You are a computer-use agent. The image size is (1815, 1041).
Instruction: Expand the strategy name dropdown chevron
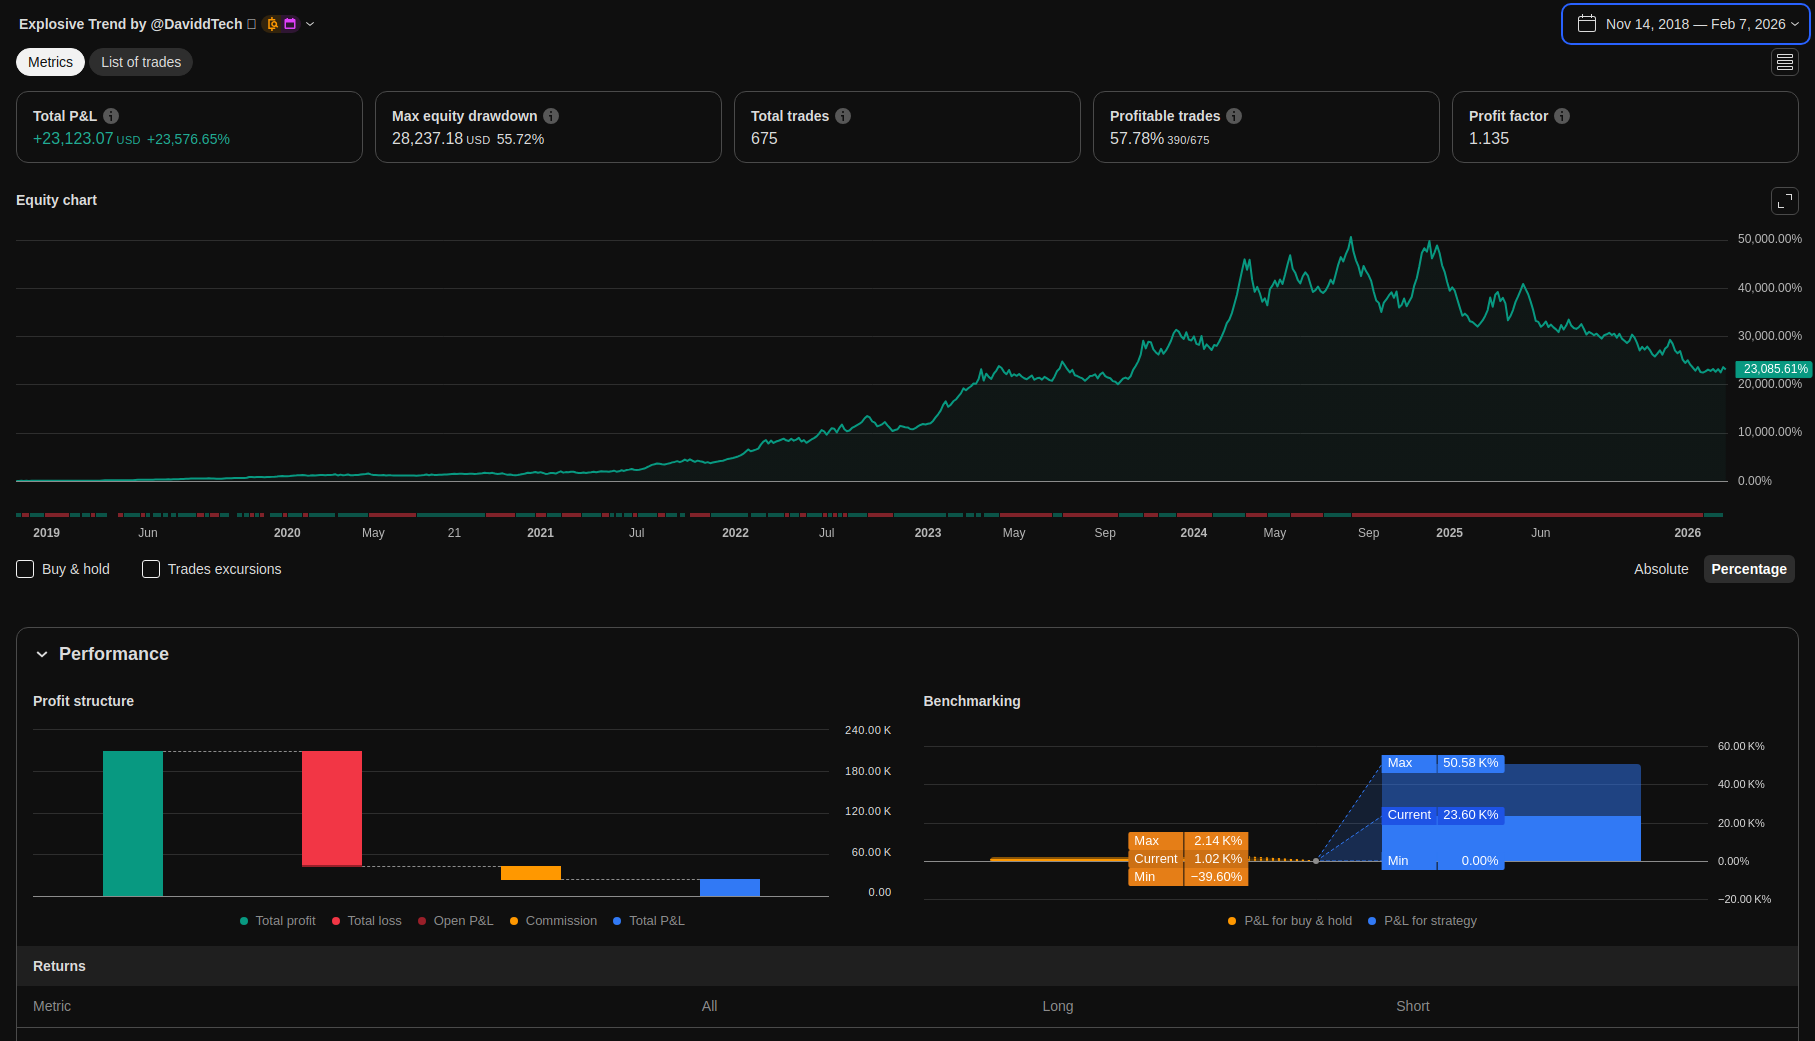[310, 24]
